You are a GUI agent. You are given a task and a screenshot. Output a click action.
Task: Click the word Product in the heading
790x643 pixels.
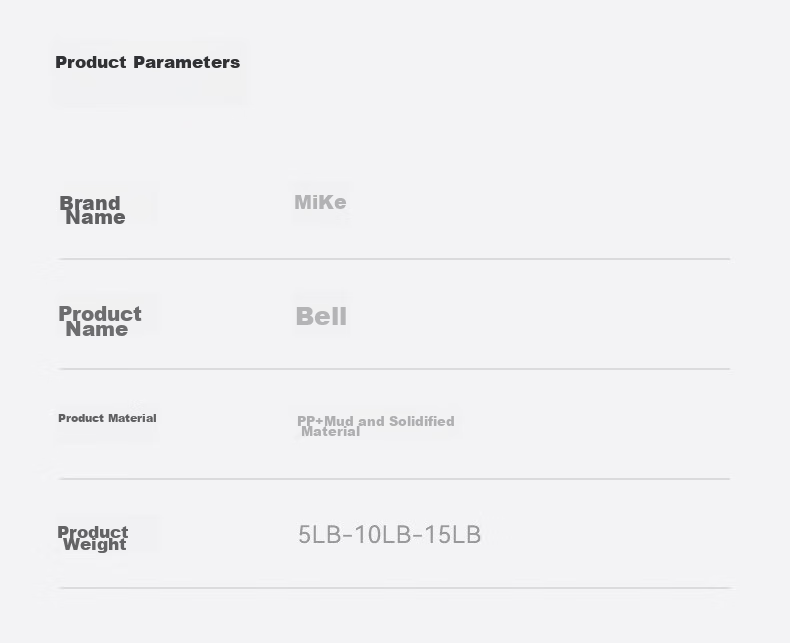(91, 62)
